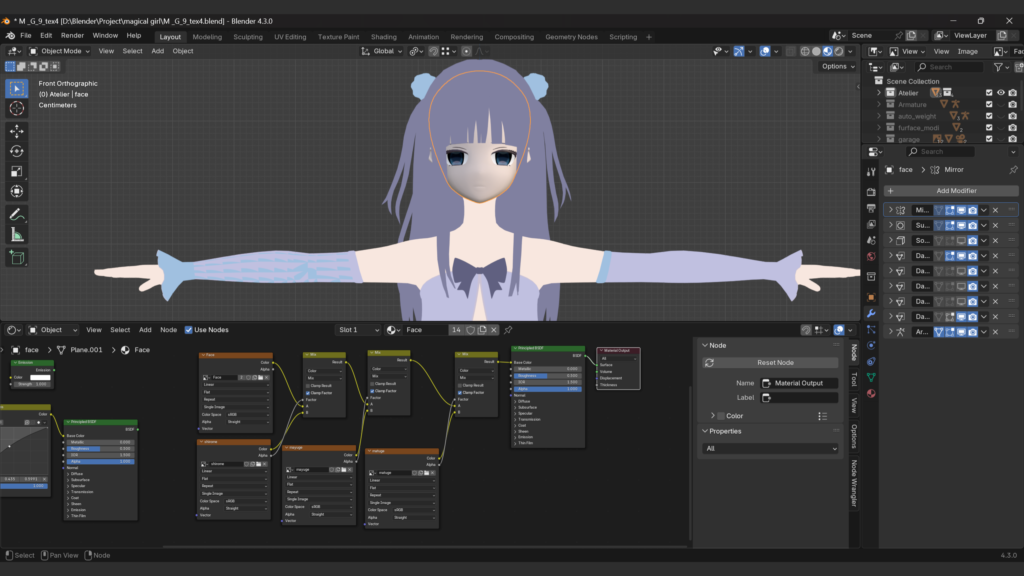Choose the Add Cube tool
The height and width of the screenshot is (576, 1024).
click(17, 257)
